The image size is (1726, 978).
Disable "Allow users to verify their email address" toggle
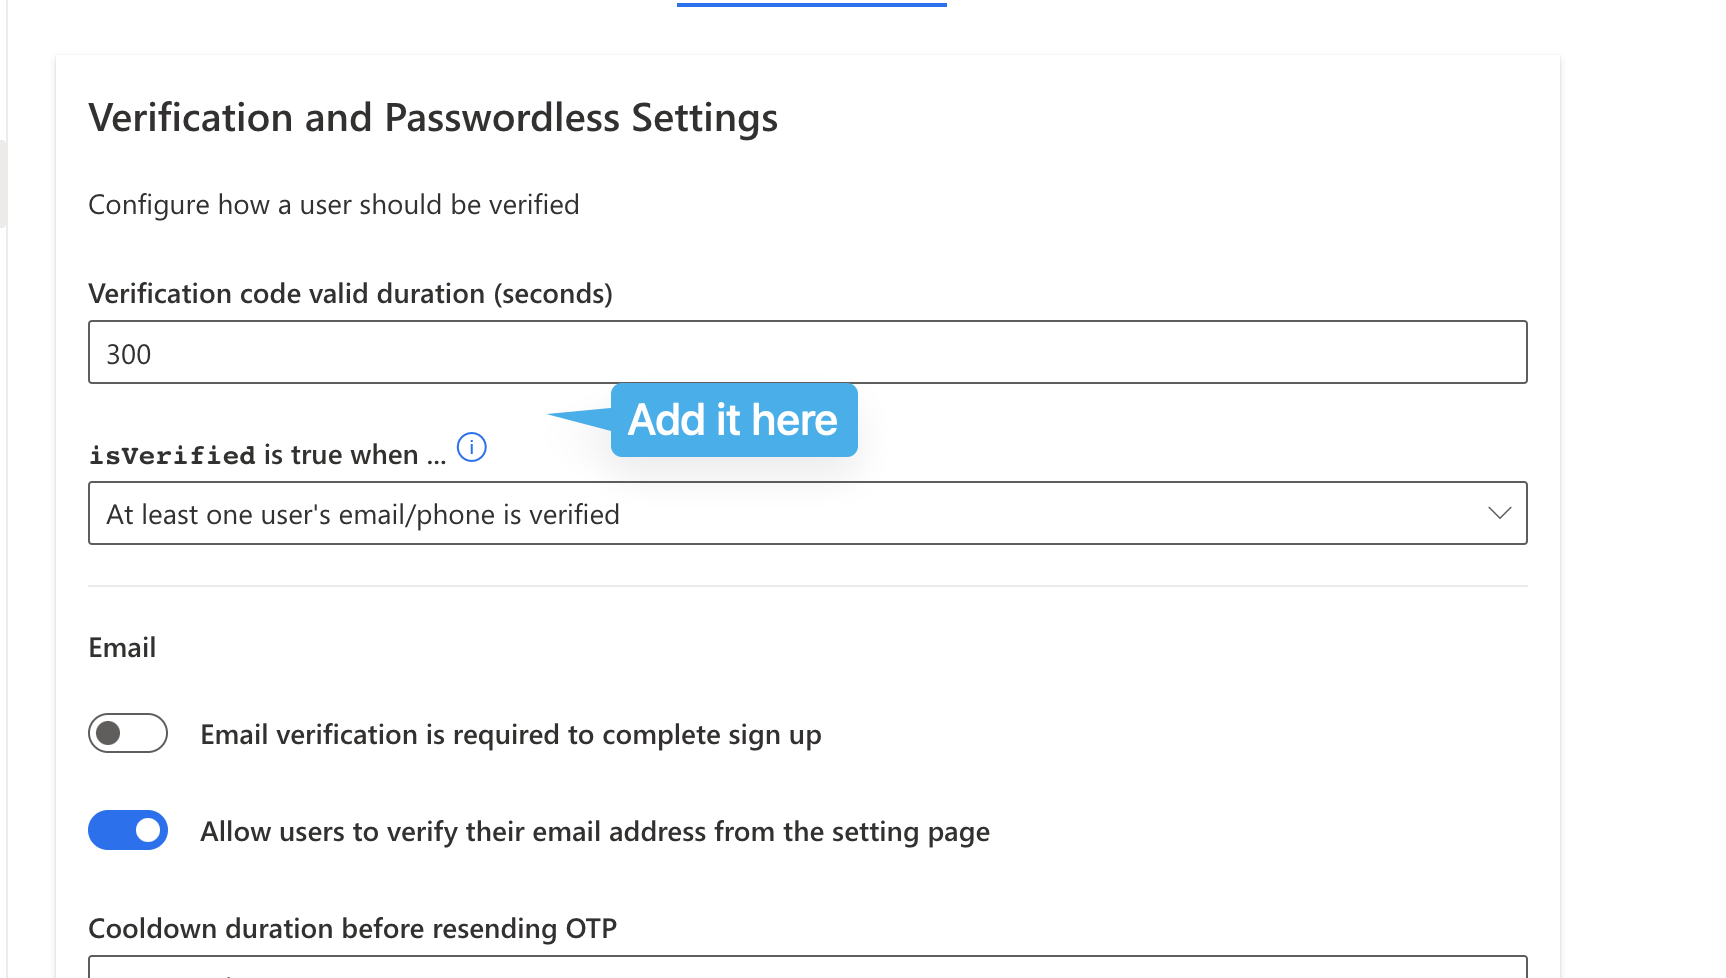coord(127,830)
